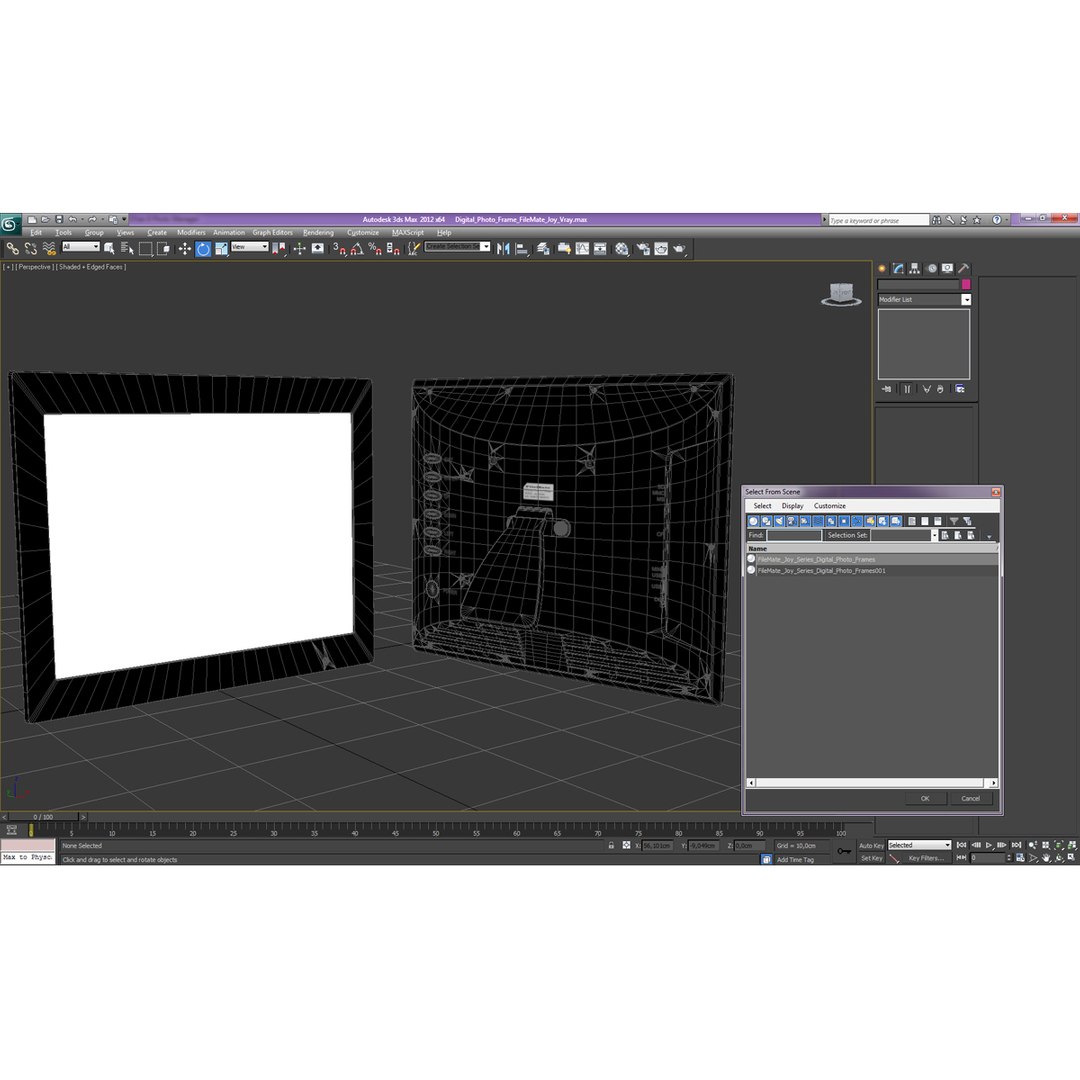Click Cancel in Select From Scene dialog
1080x1080 pixels.
[970, 798]
